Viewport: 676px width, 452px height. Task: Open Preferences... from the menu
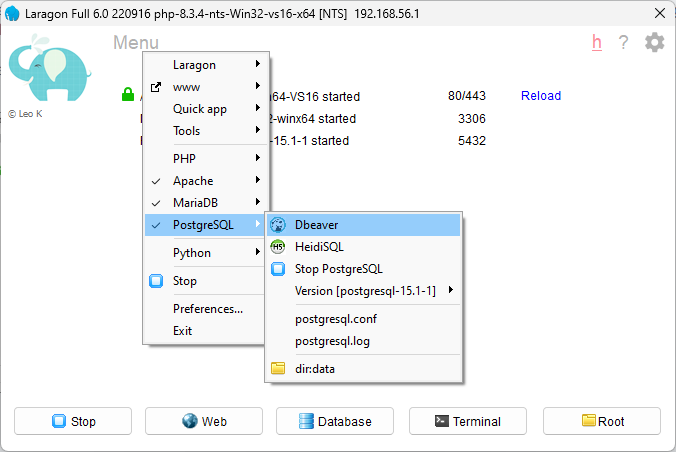pos(208,309)
